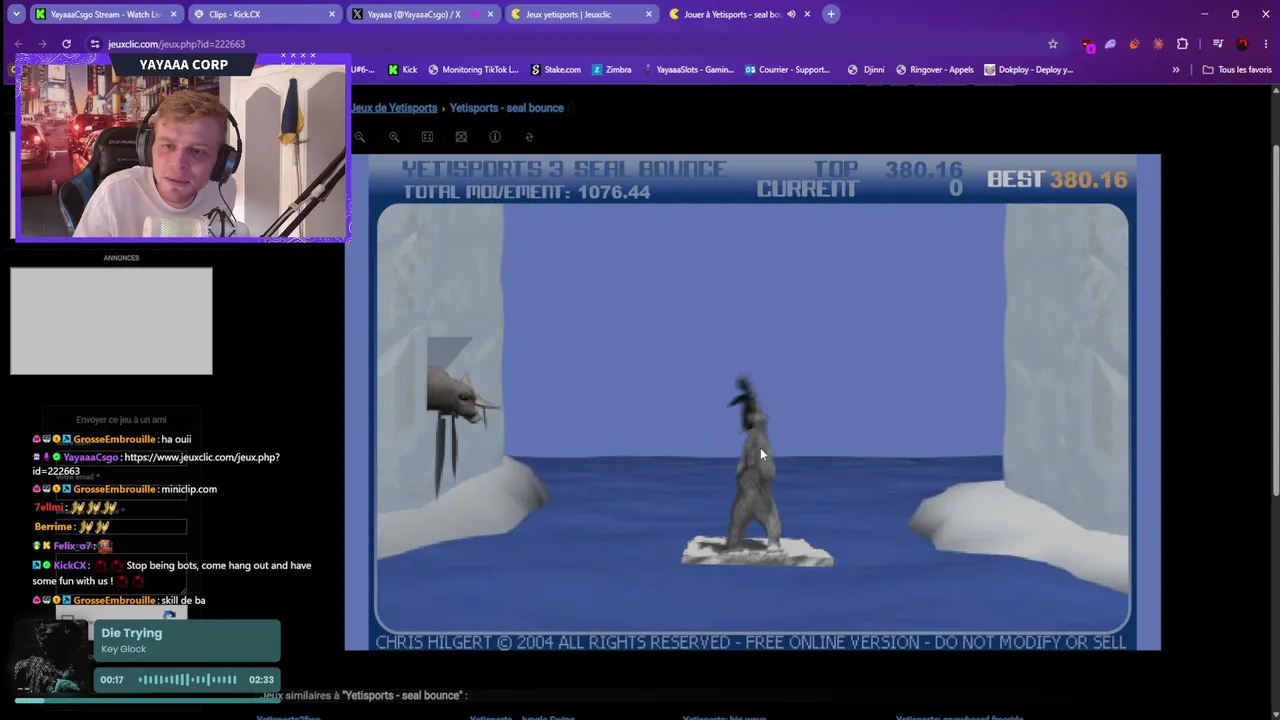View site information for jeuxclic.com
The width and height of the screenshot is (1280, 720).
(x=94, y=44)
